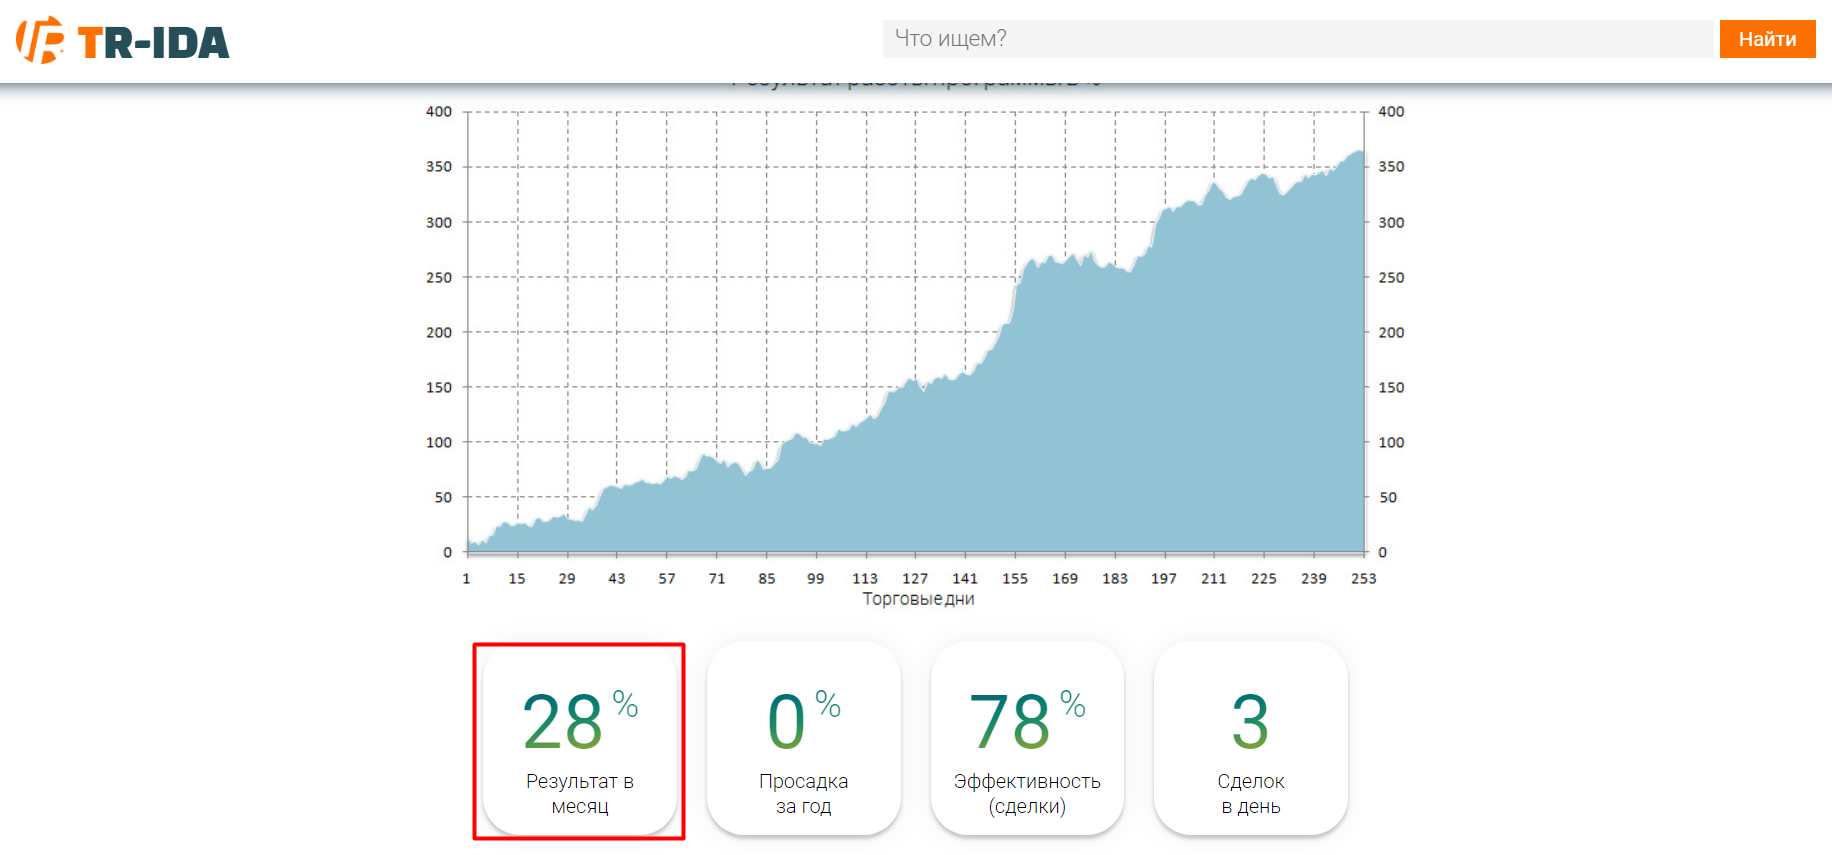
Task: Click right y-axis label '350'
Action: [x=1391, y=167]
